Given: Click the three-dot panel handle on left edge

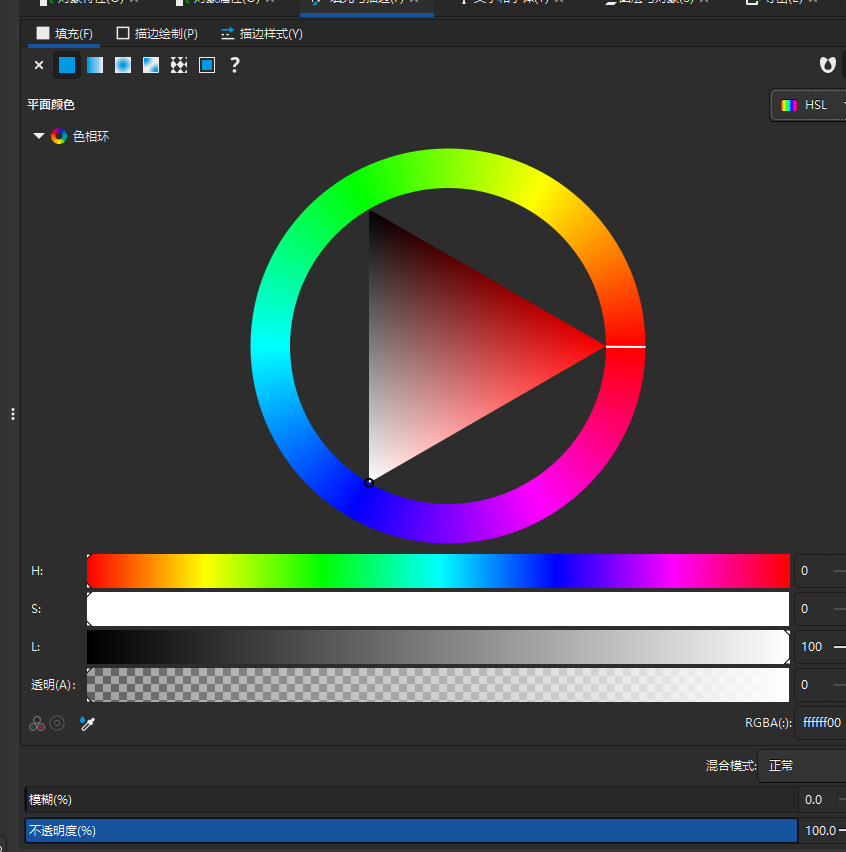Looking at the screenshot, I should [12, 414].
